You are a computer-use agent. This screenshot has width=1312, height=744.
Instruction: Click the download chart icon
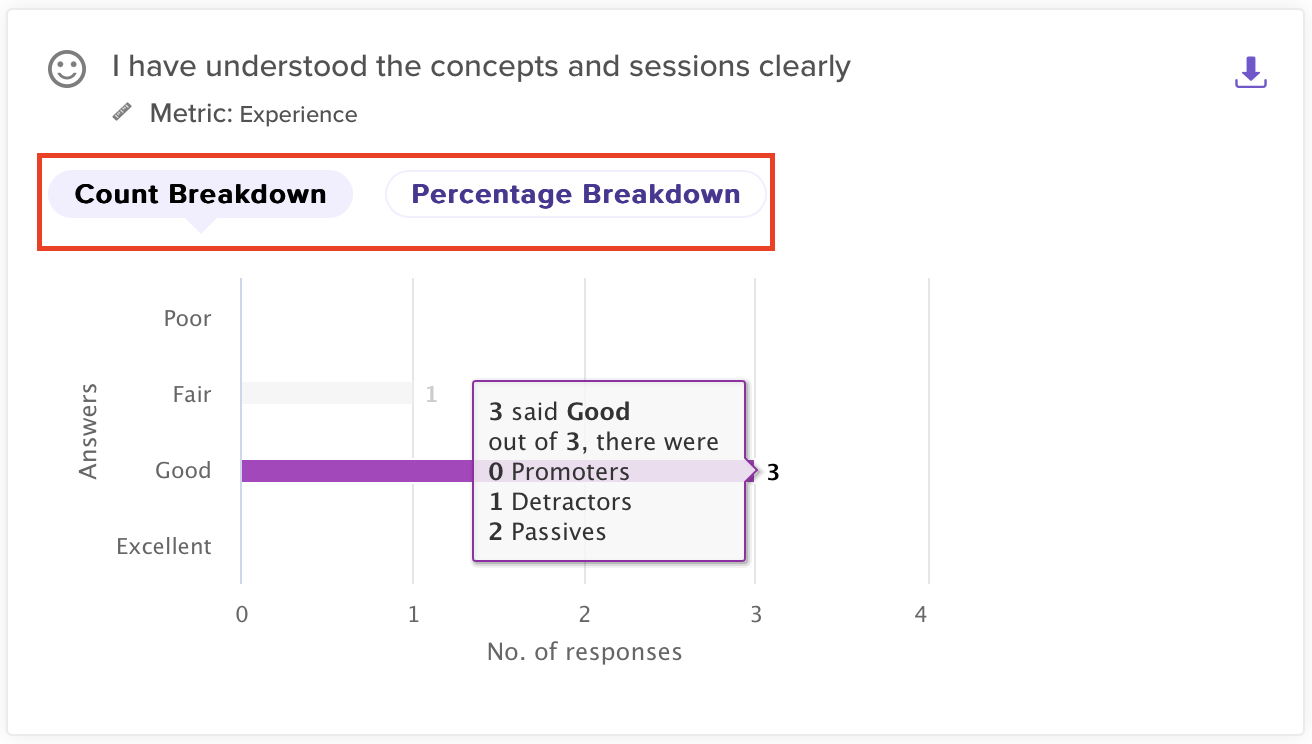[x=1251, y=72]
